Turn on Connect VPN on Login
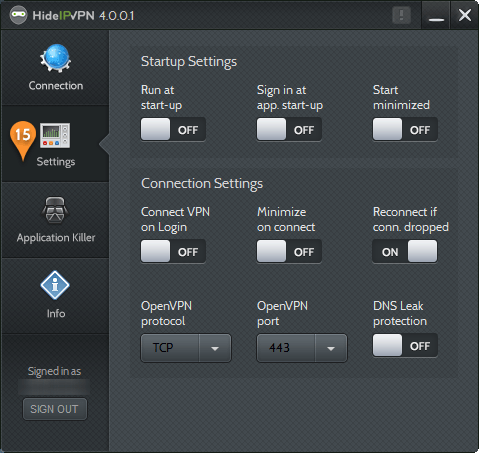Image resolution: width=479 pixels, height=453 pixels. [173, 251]
